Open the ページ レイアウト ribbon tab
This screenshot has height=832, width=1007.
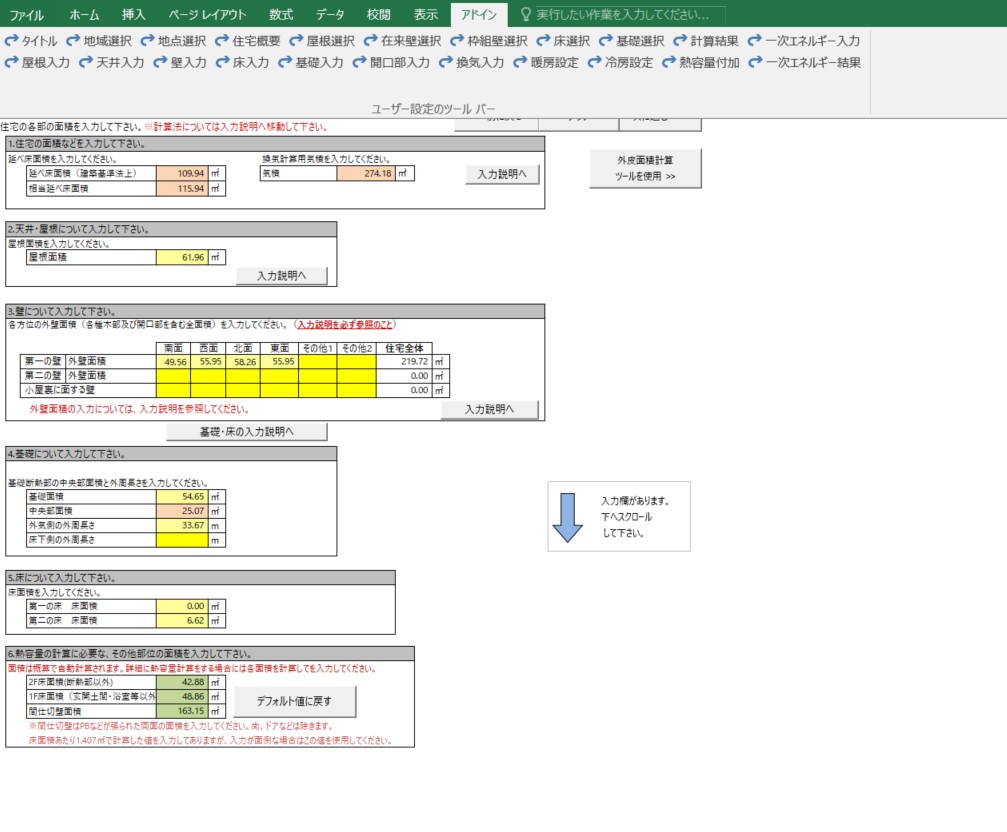[207, 15]
